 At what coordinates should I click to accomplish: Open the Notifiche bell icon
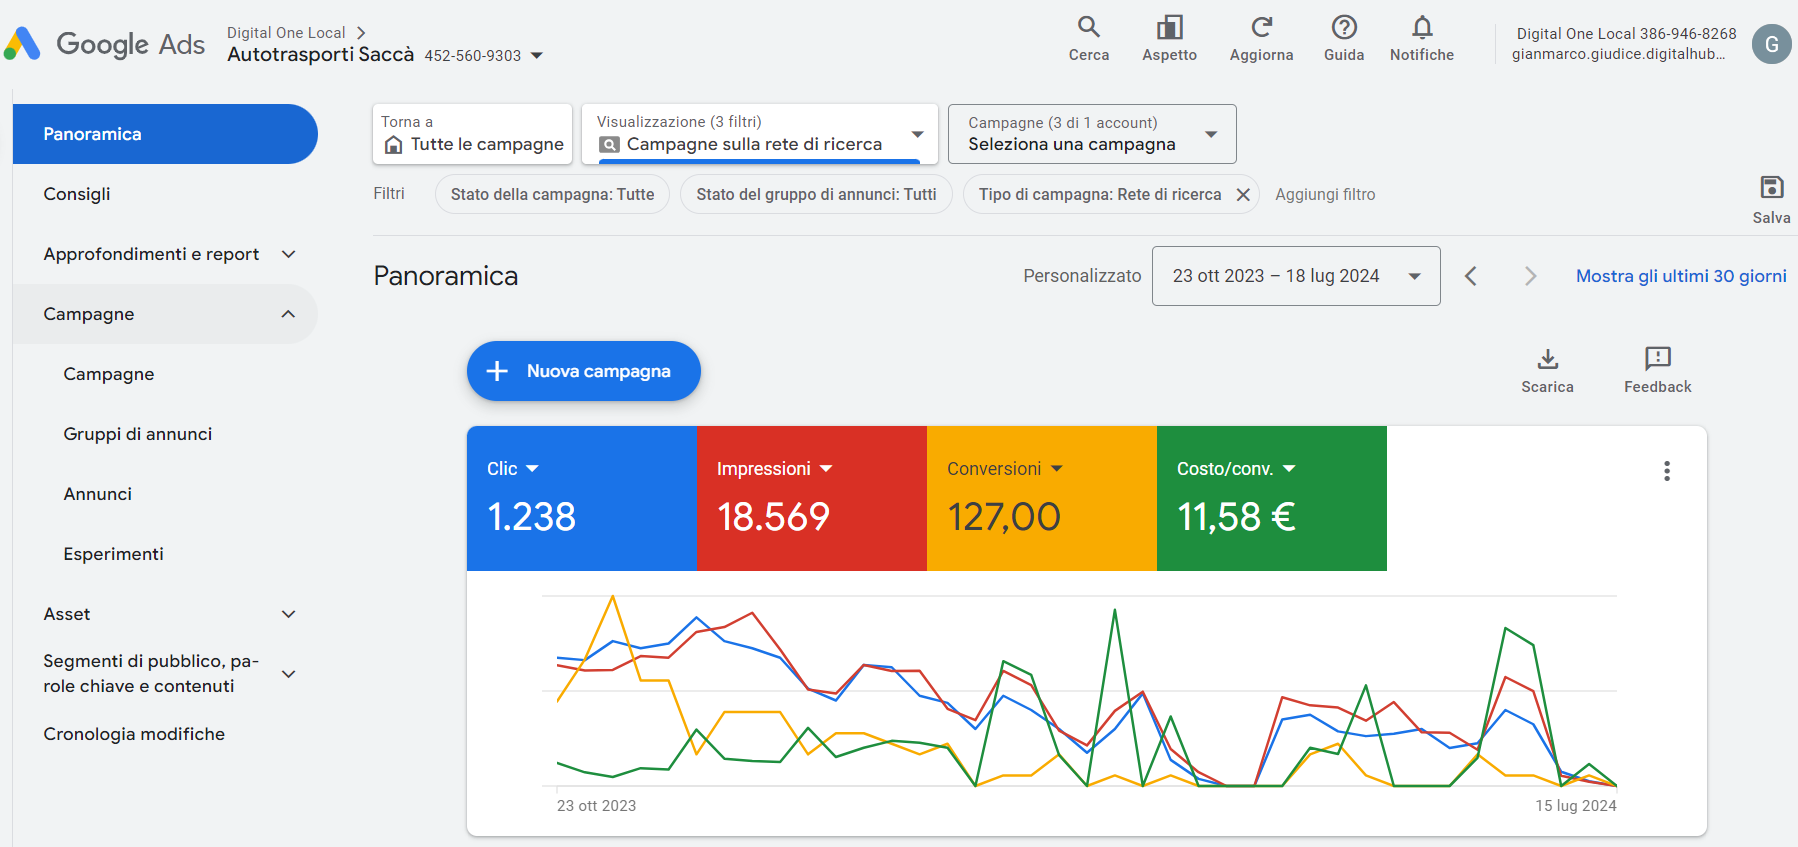(1421, 28)
